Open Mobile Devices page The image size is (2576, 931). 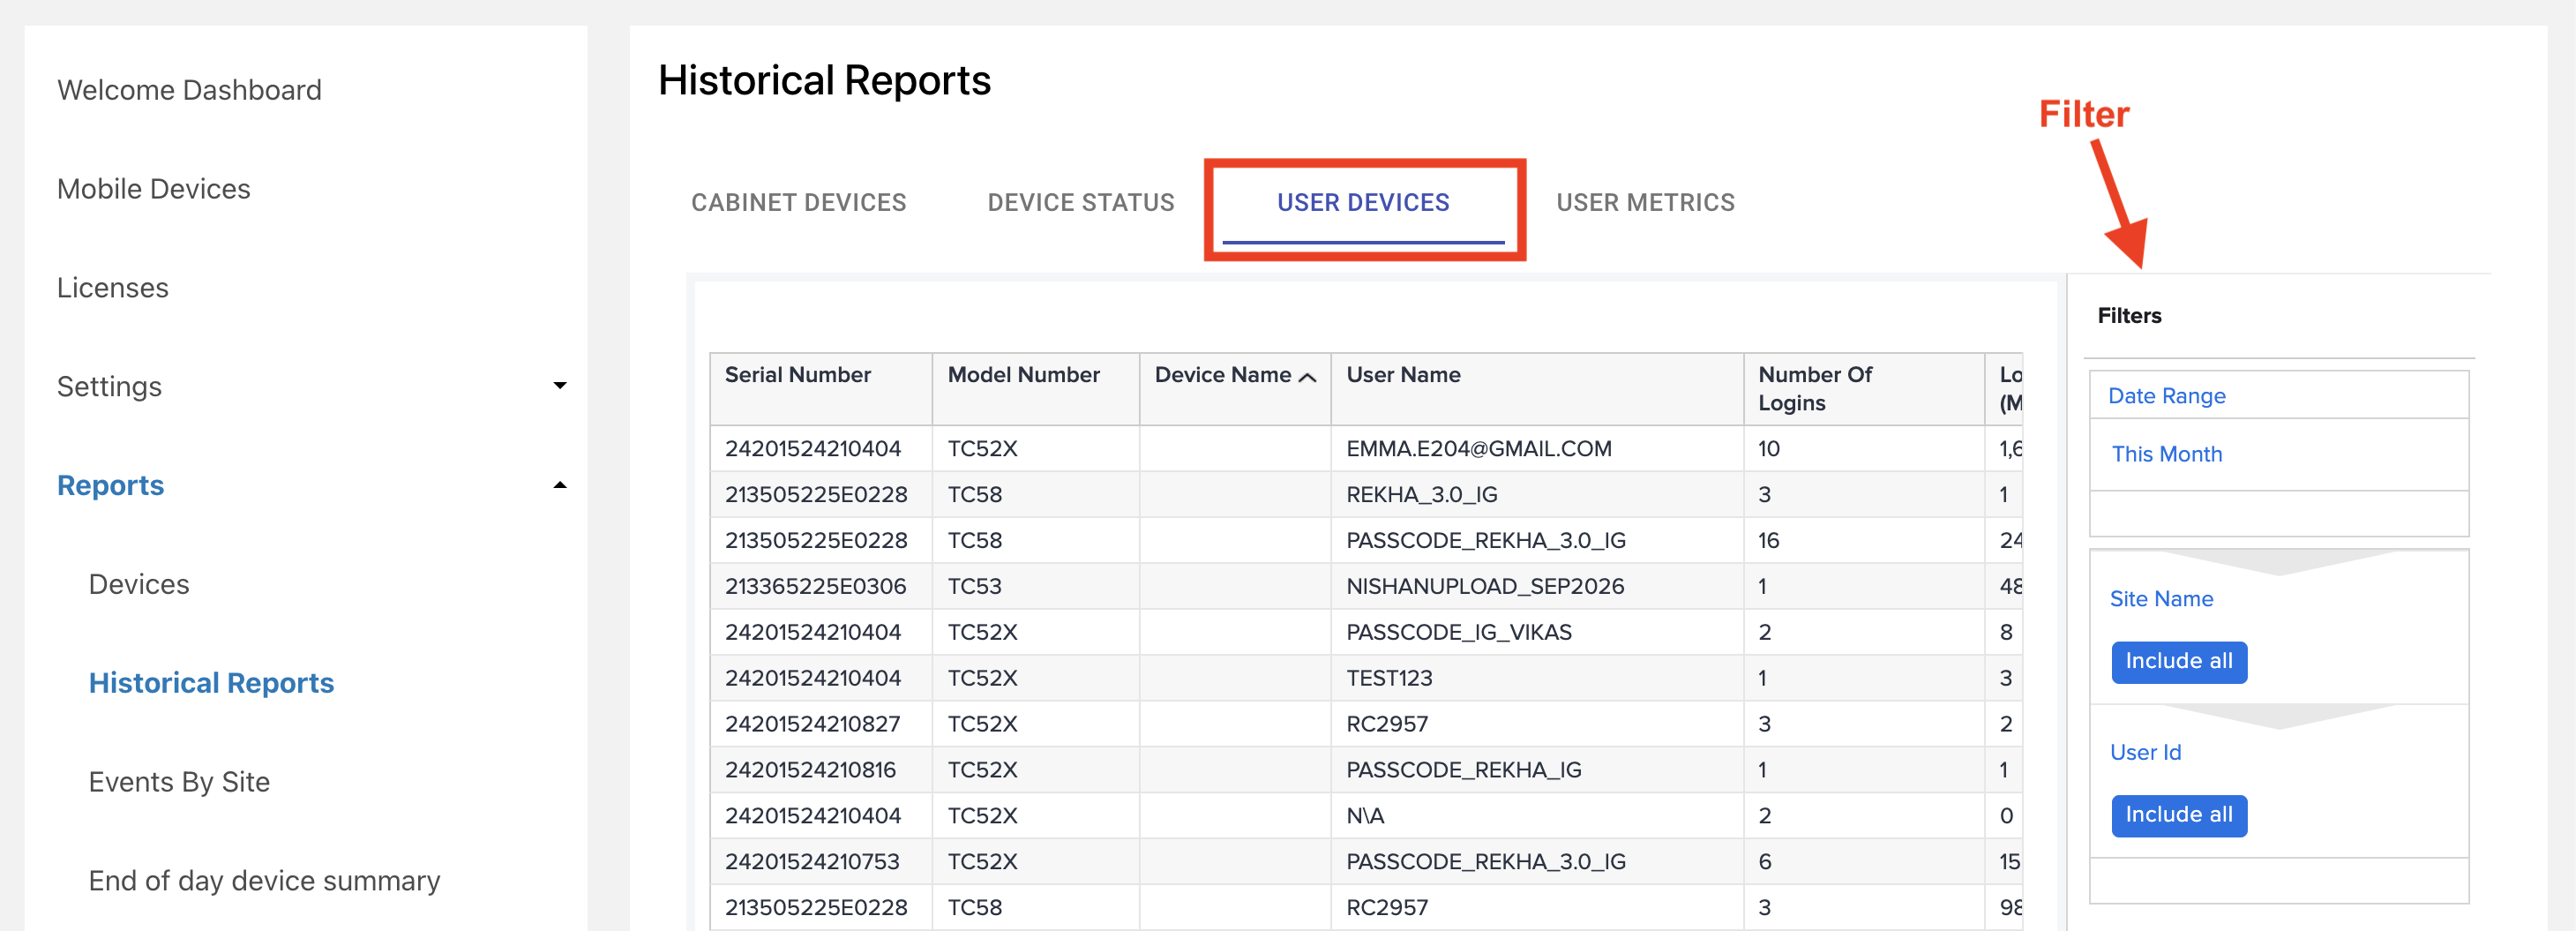coord(153,189)
